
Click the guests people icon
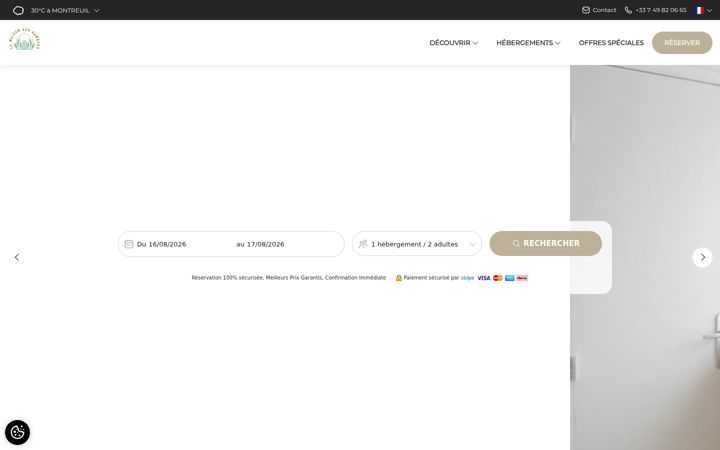click(x=363, y=244)
